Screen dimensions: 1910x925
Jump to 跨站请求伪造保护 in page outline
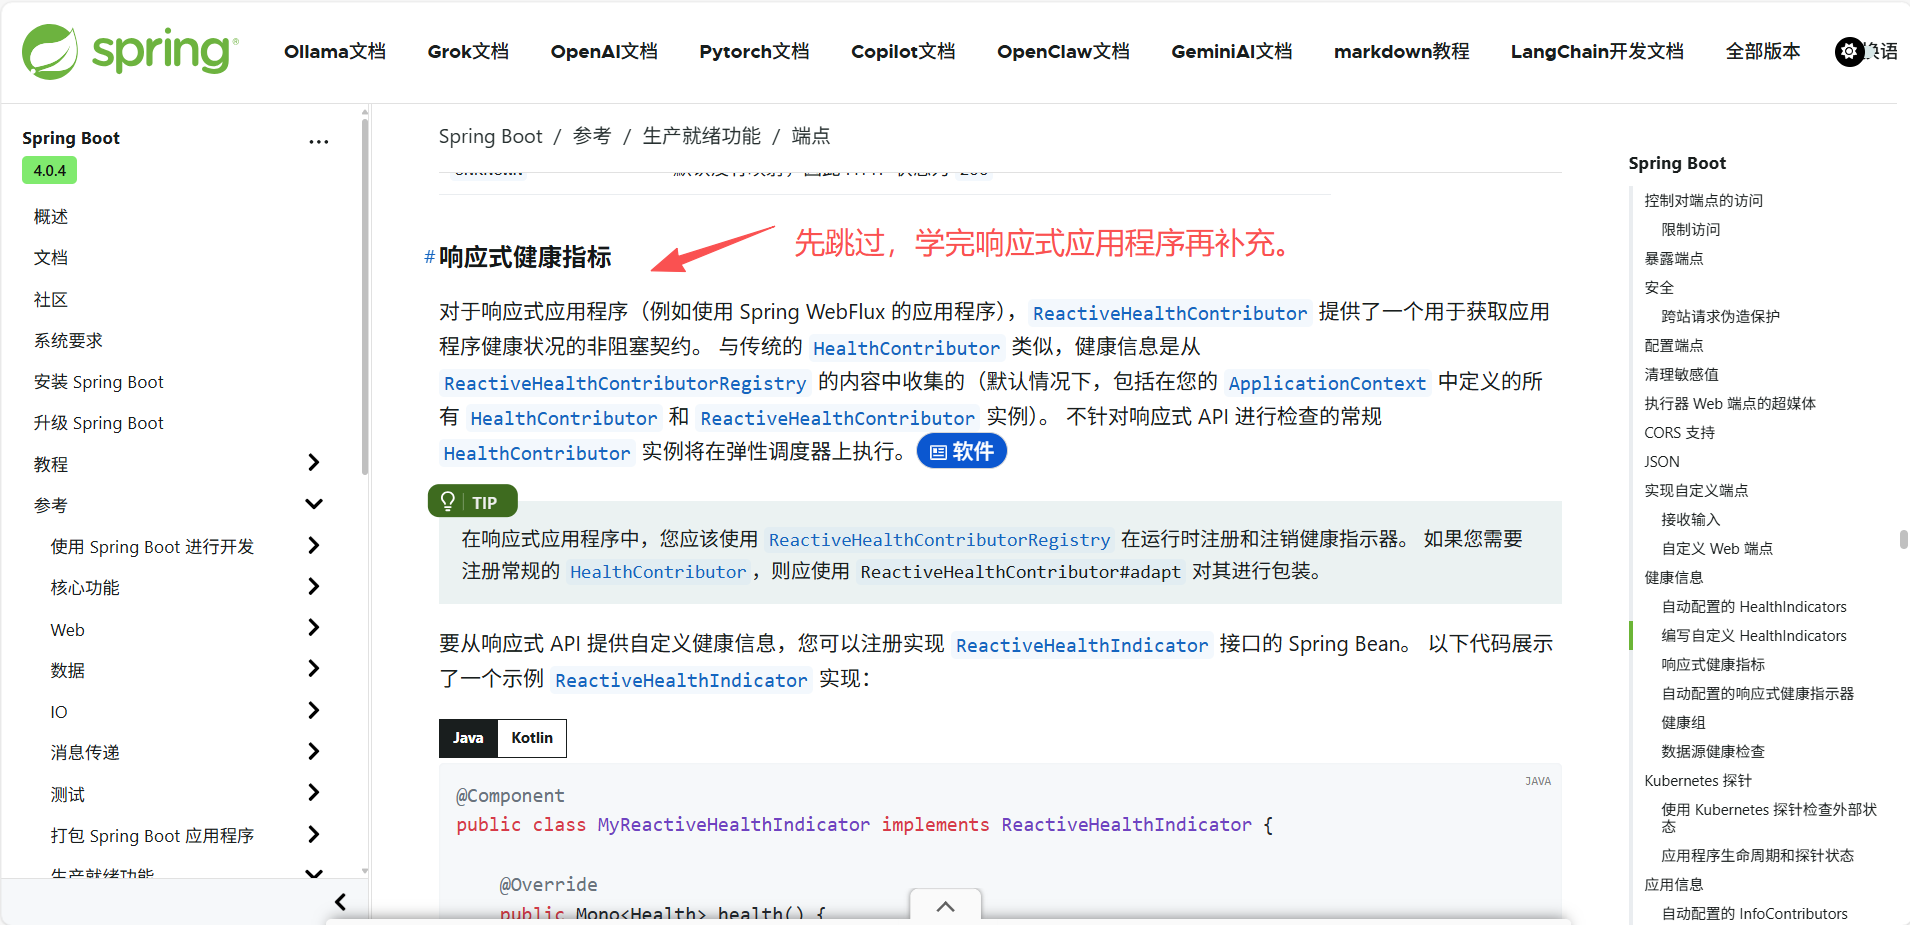tap(1721, 317)
